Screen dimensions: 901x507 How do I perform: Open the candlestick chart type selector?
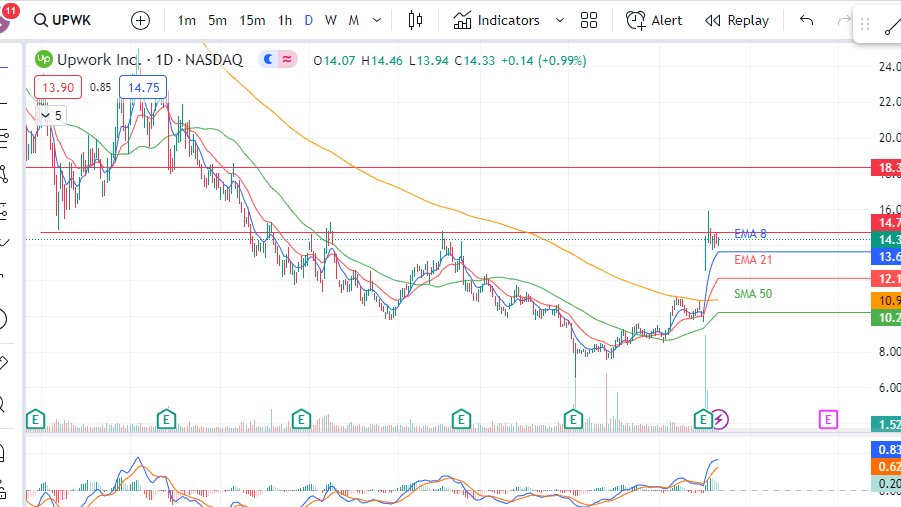pyautogui.click(x=415, y=21)
